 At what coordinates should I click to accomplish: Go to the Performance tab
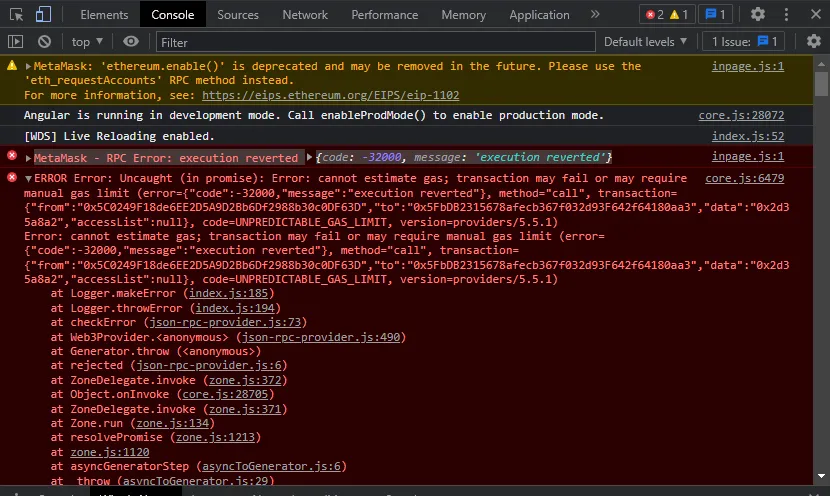click(385, 15)
